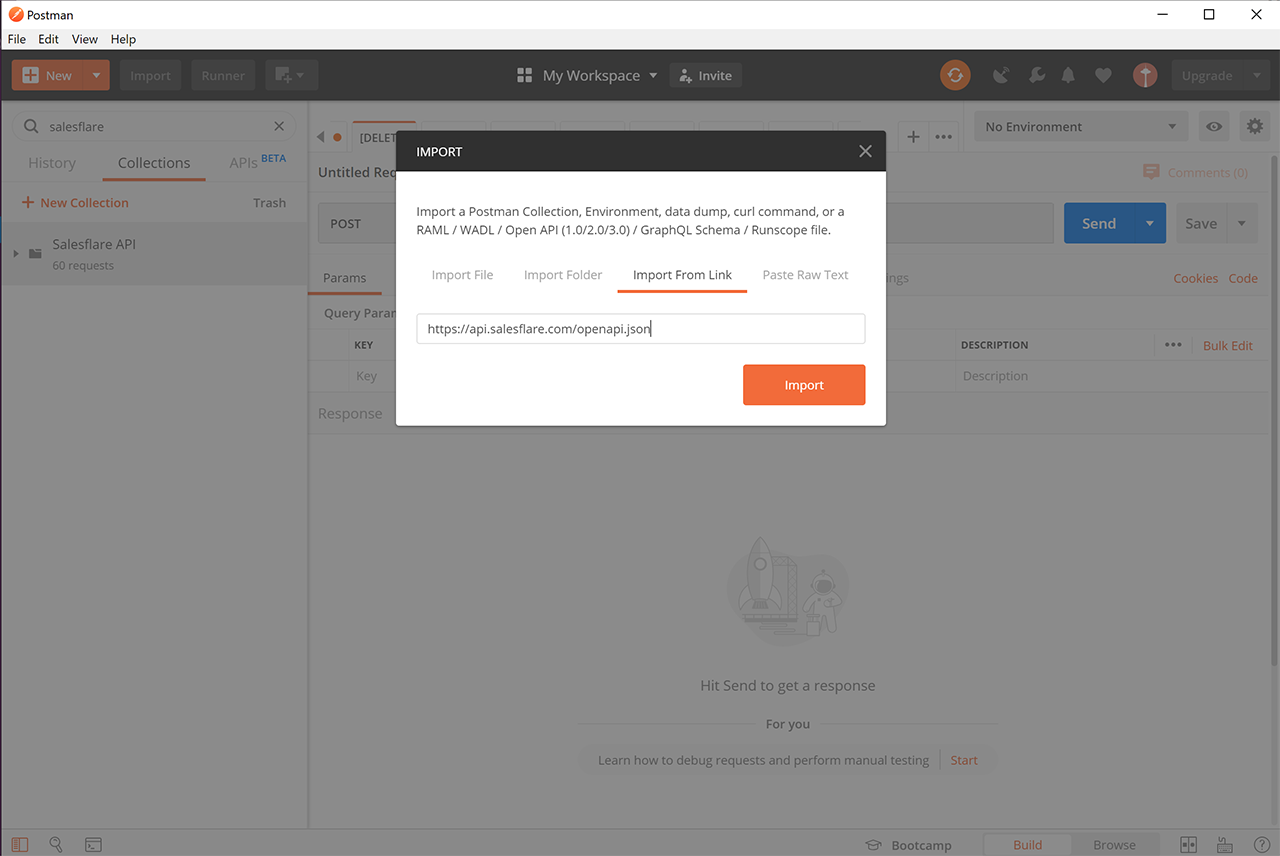Close the Import dialog with X
This screenshot has width=1280, height=856.
865,151
